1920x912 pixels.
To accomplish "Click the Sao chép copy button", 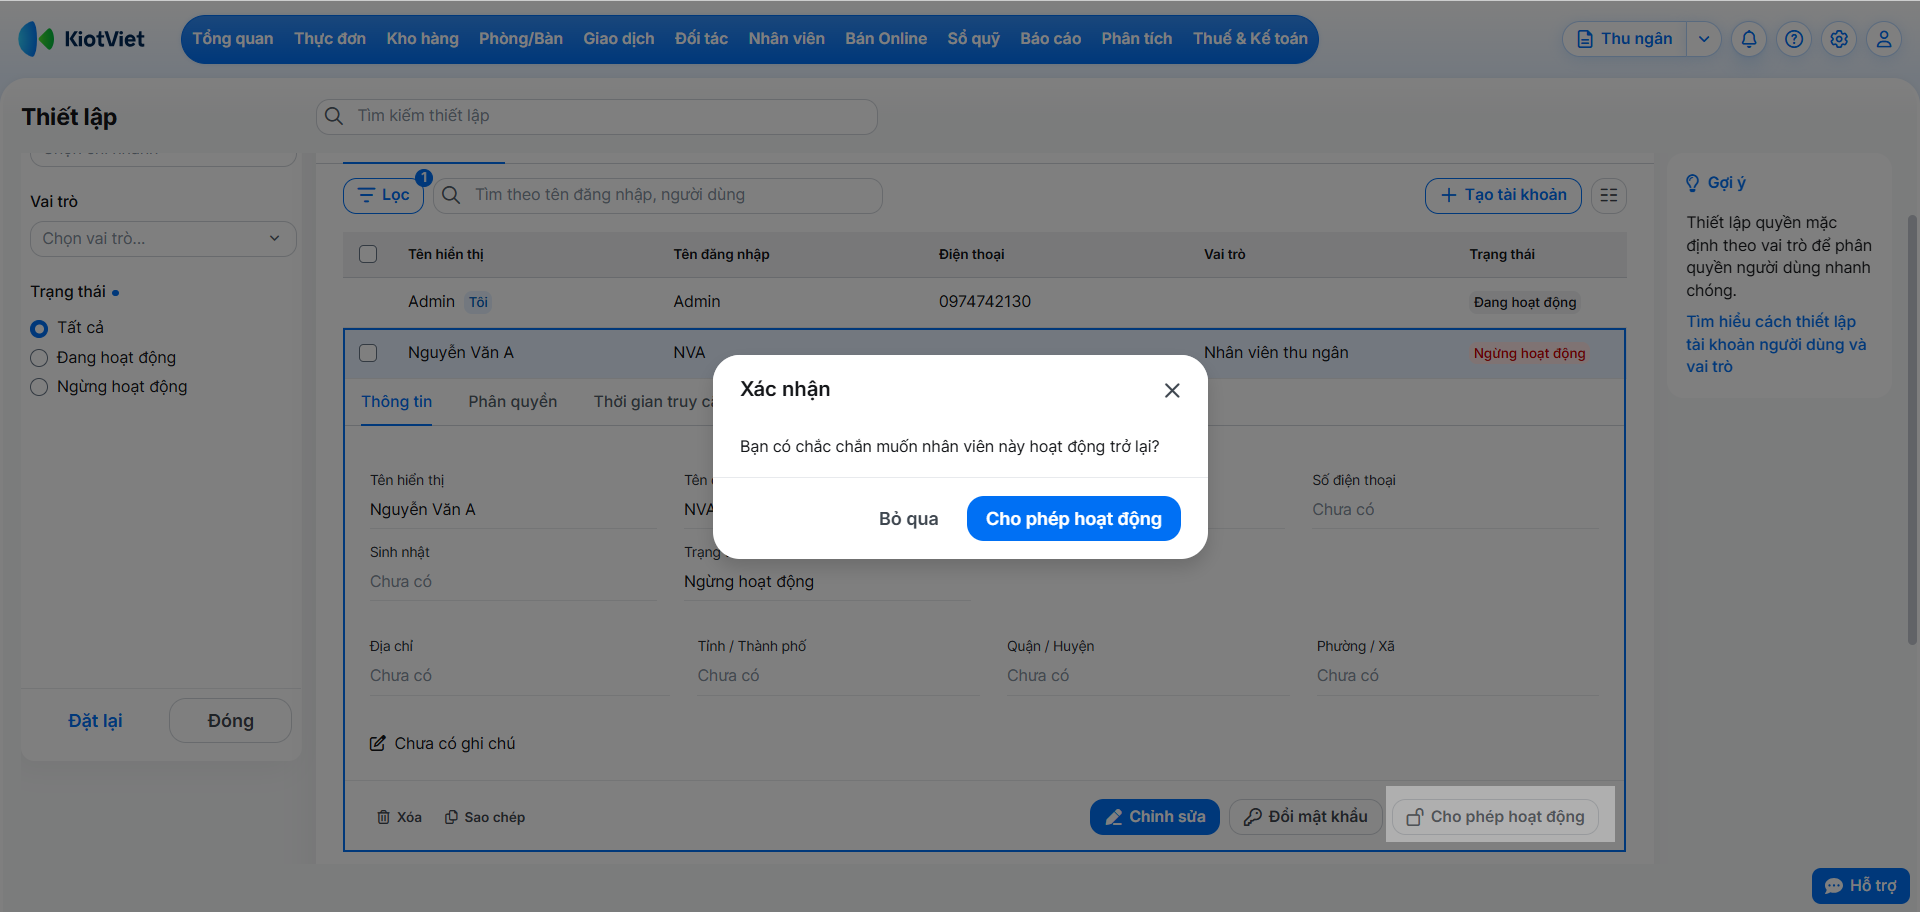I will 485,817.
